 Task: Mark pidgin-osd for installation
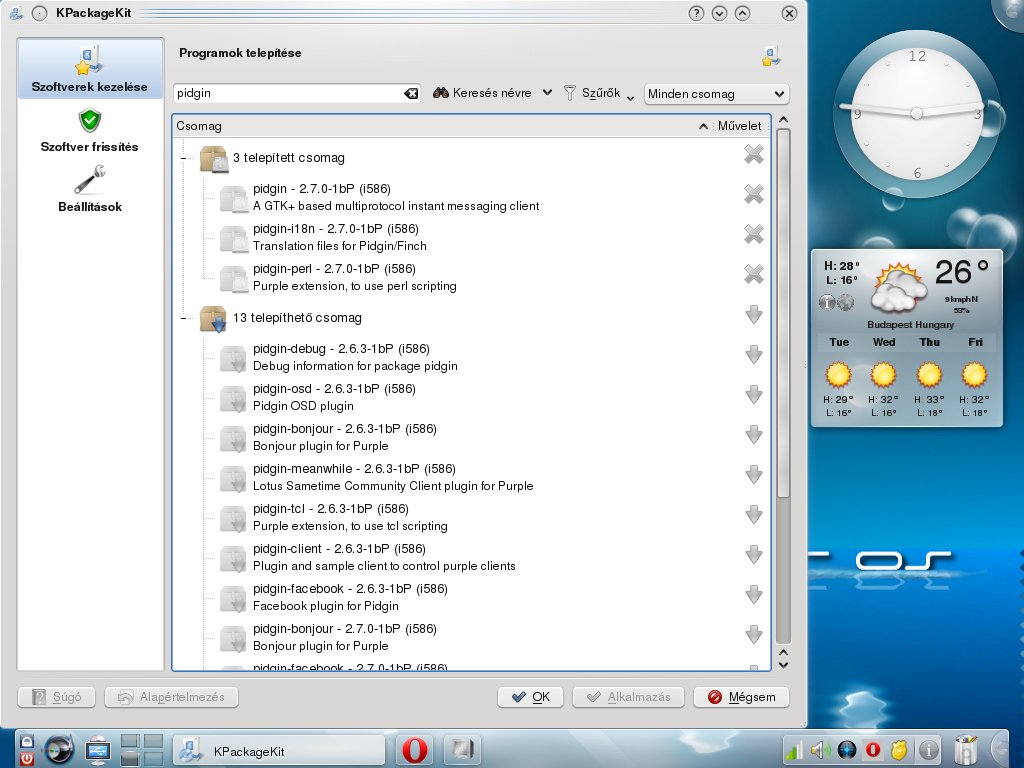(754, 394)
